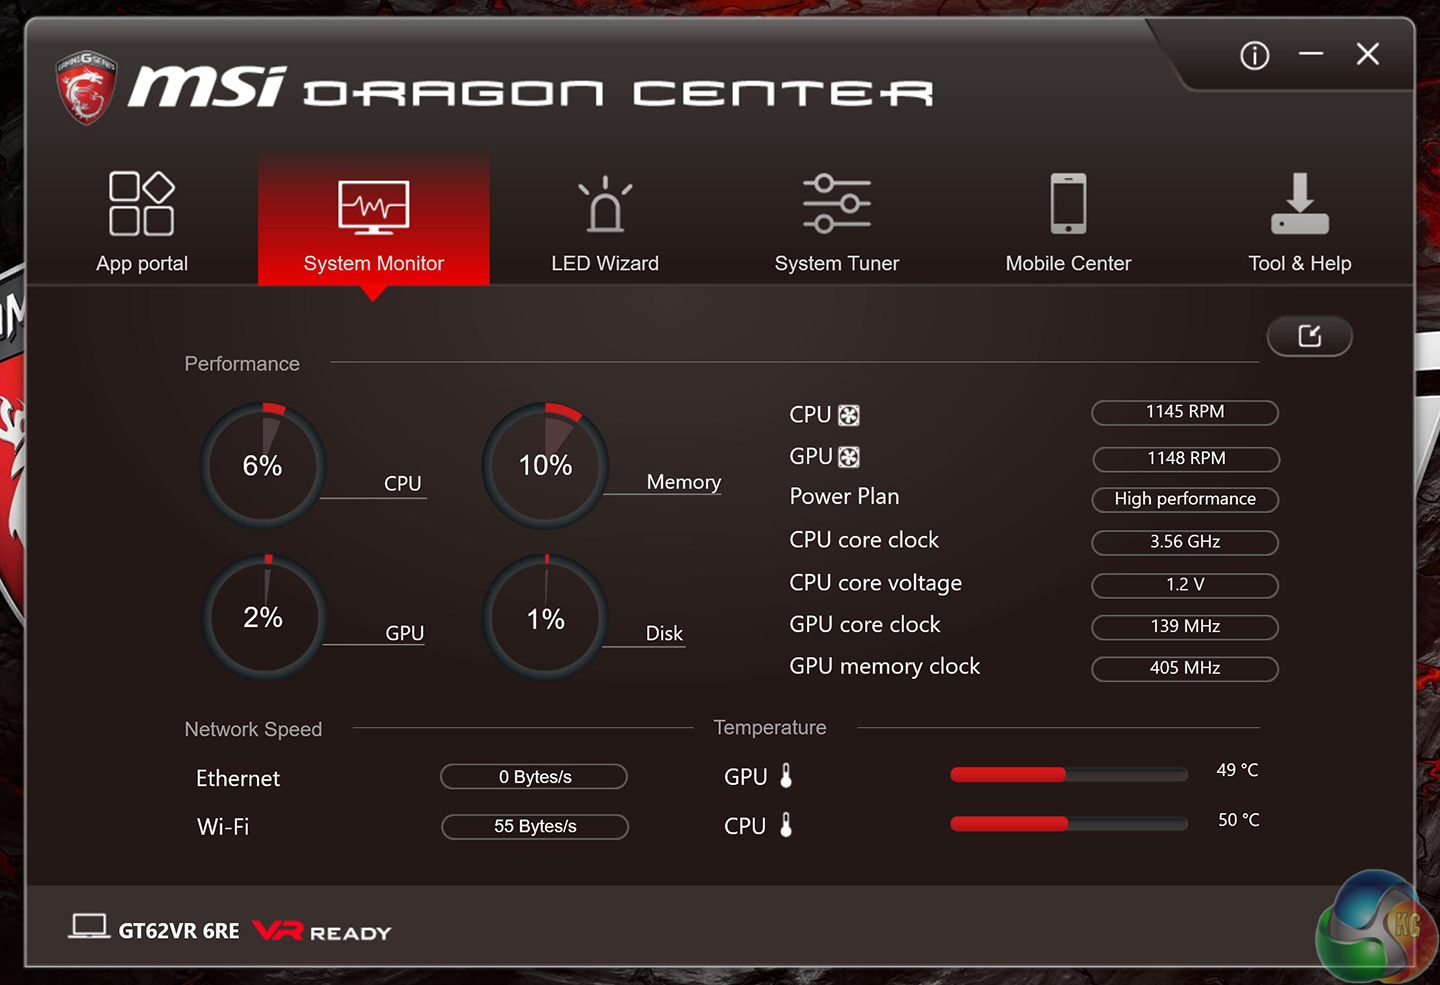Click the info icon in title bar
The width and height of the screenshot is (1440, 985).
pos(1254,55)
